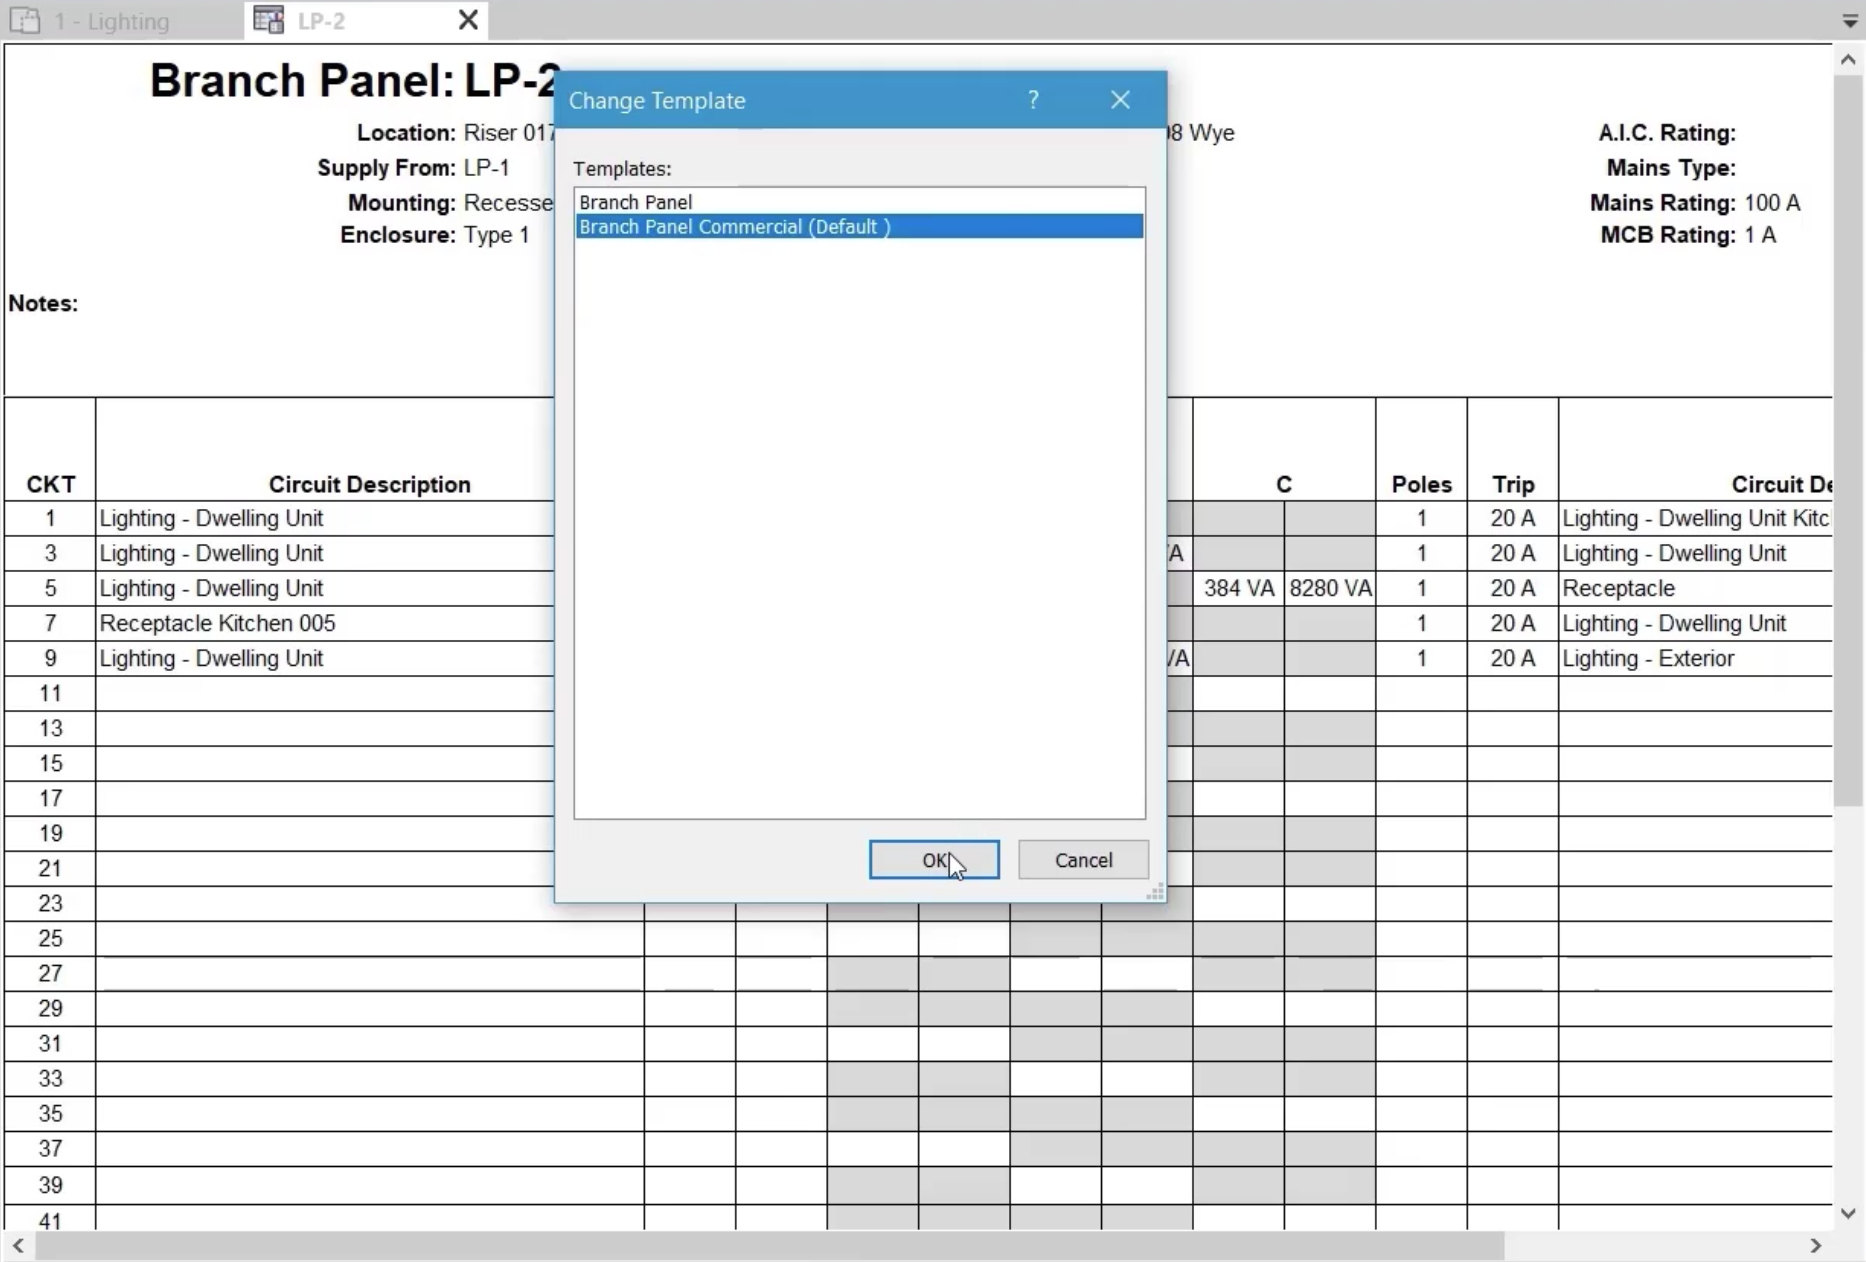Click circuit number 39 row
Image resolution: width=1866 pixels, height=1262 pixels.
50,1185
